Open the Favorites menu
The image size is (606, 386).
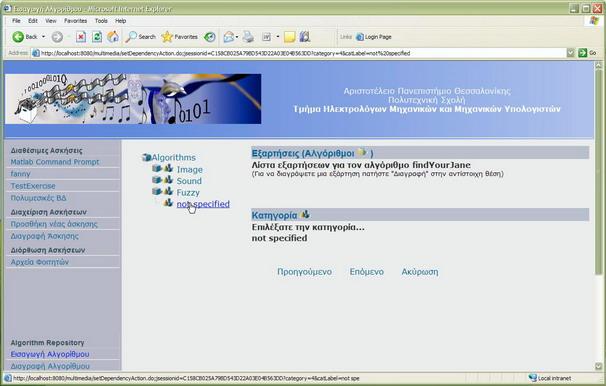[x=75, y=21]
